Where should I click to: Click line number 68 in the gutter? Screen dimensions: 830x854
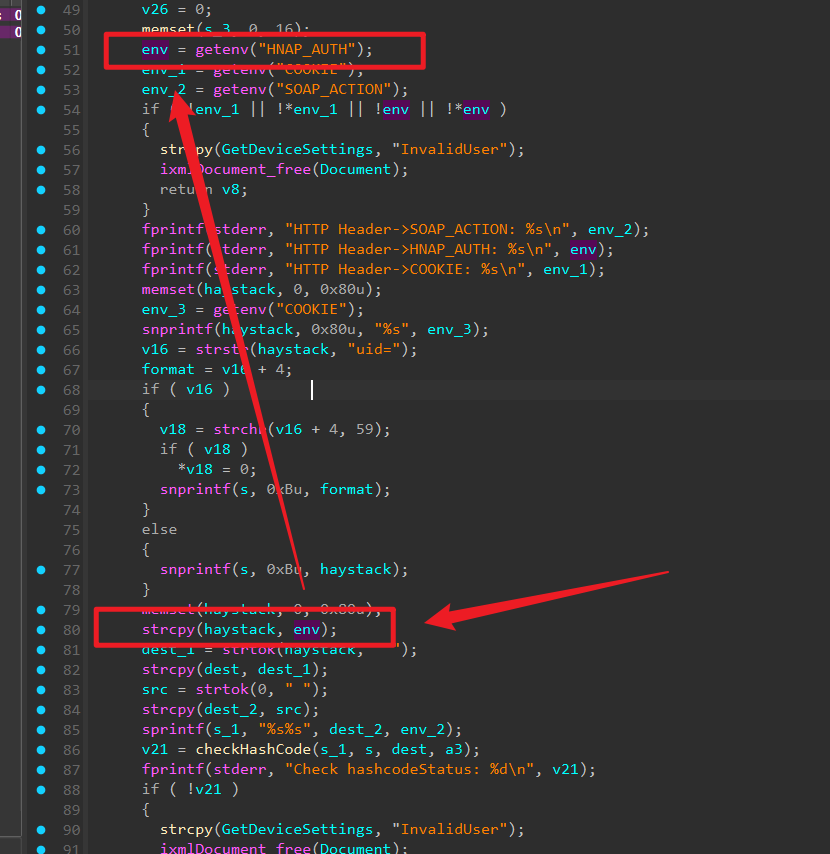point(71,390)
